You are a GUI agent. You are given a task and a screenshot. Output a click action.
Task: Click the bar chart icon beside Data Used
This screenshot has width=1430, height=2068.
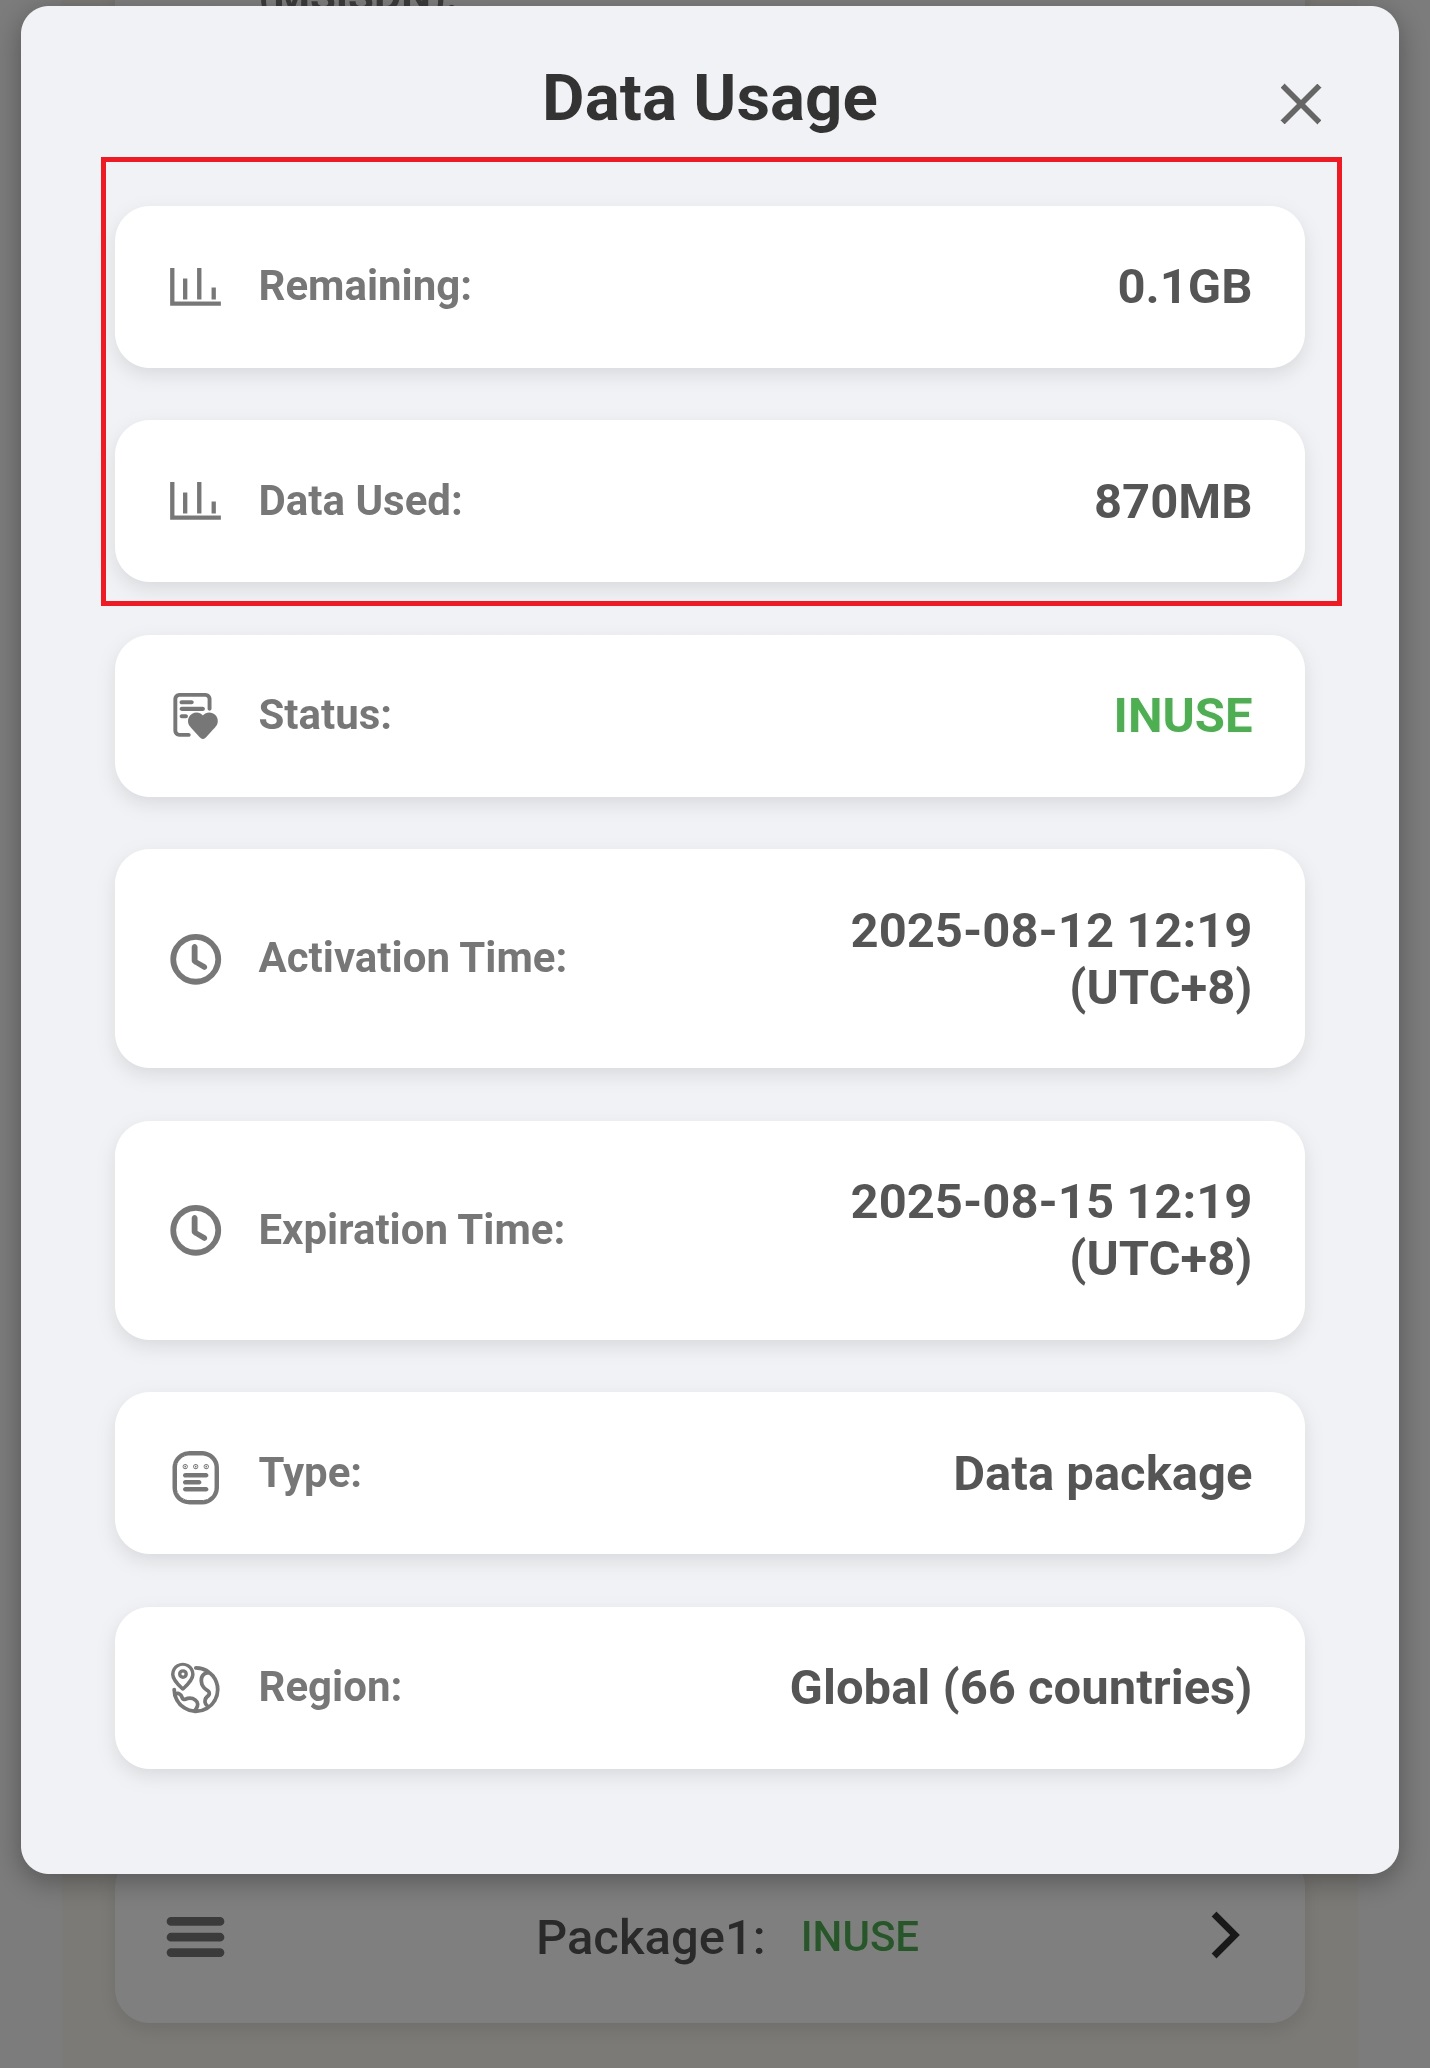click(195, 501)
